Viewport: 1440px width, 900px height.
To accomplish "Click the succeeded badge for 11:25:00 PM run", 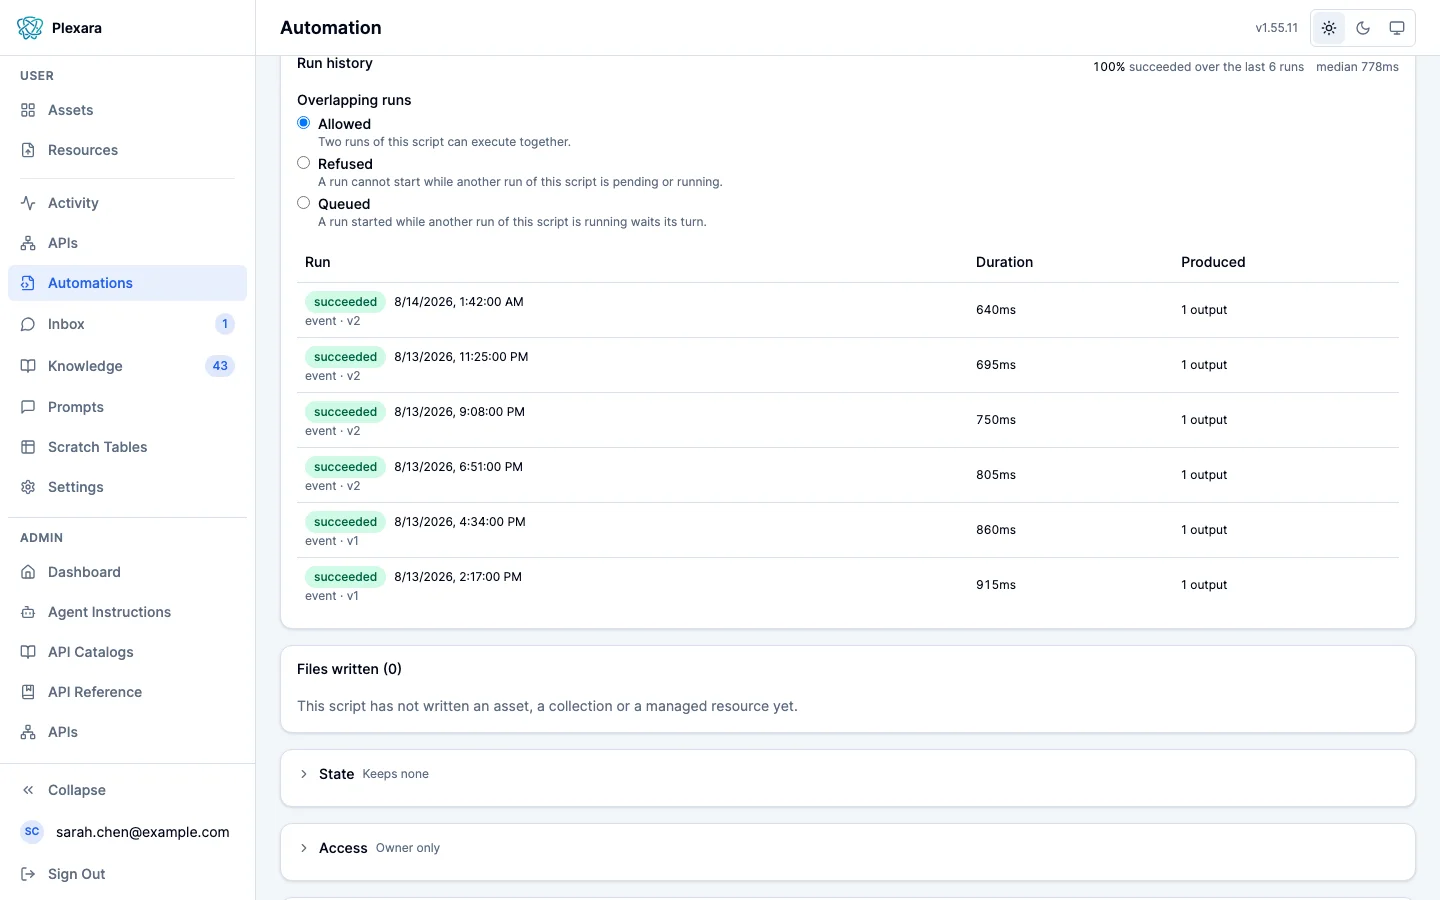I will click(x=345, y=357).
